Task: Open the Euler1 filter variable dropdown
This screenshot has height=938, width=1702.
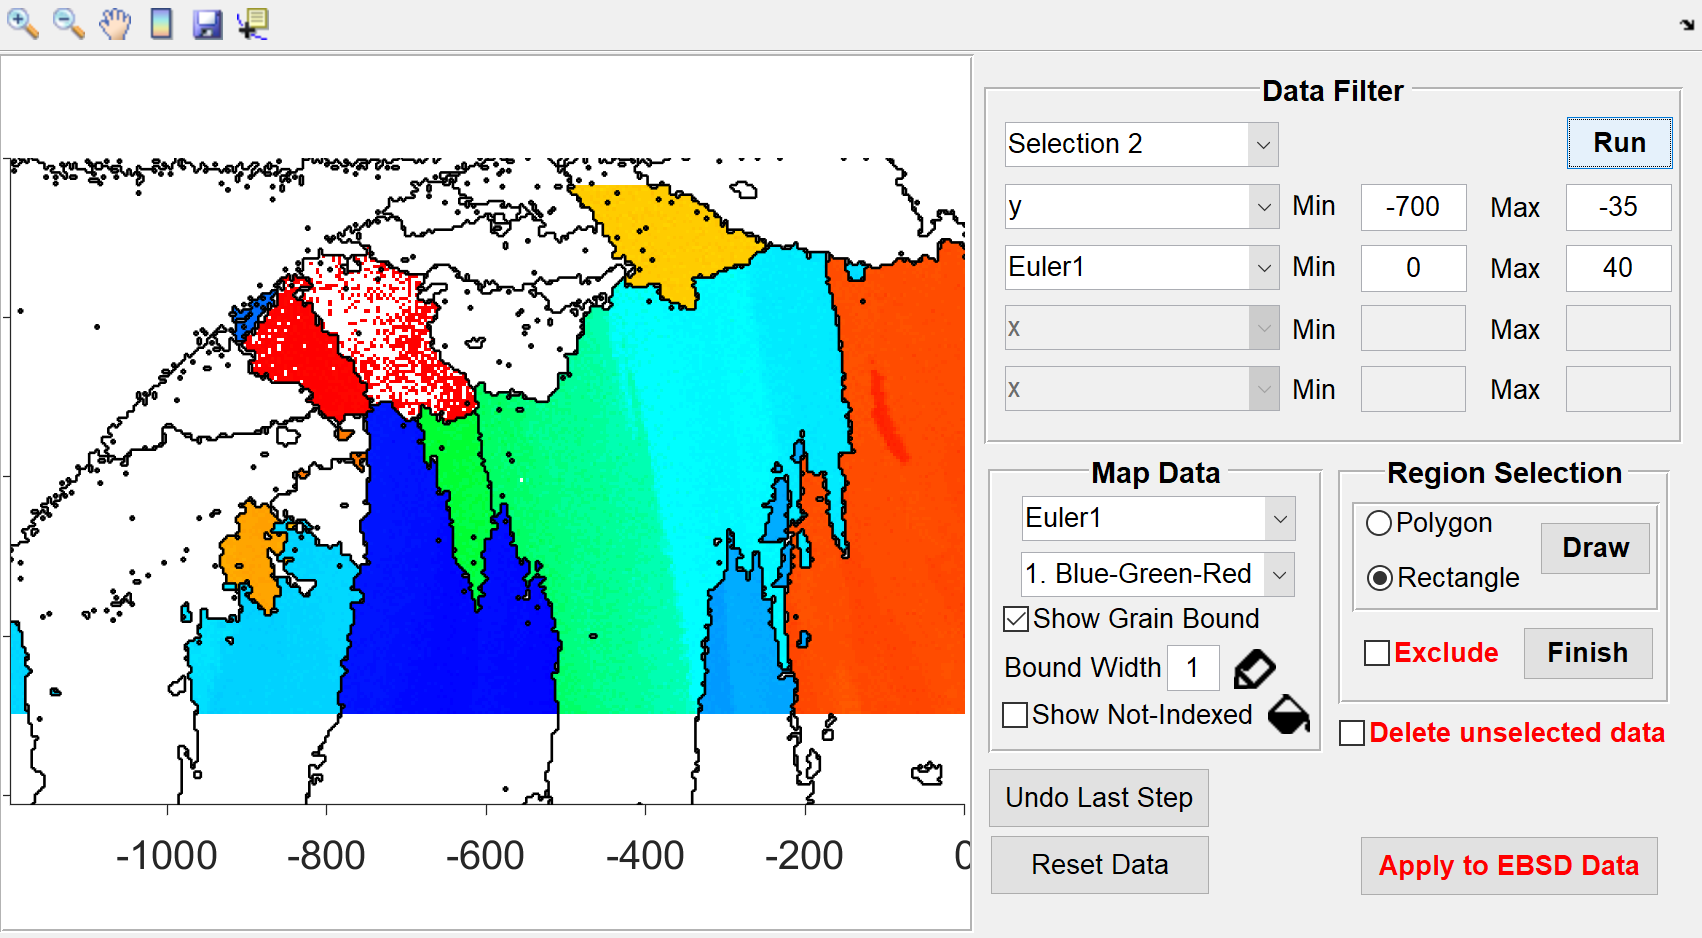Action: [x=1142, y=267]
